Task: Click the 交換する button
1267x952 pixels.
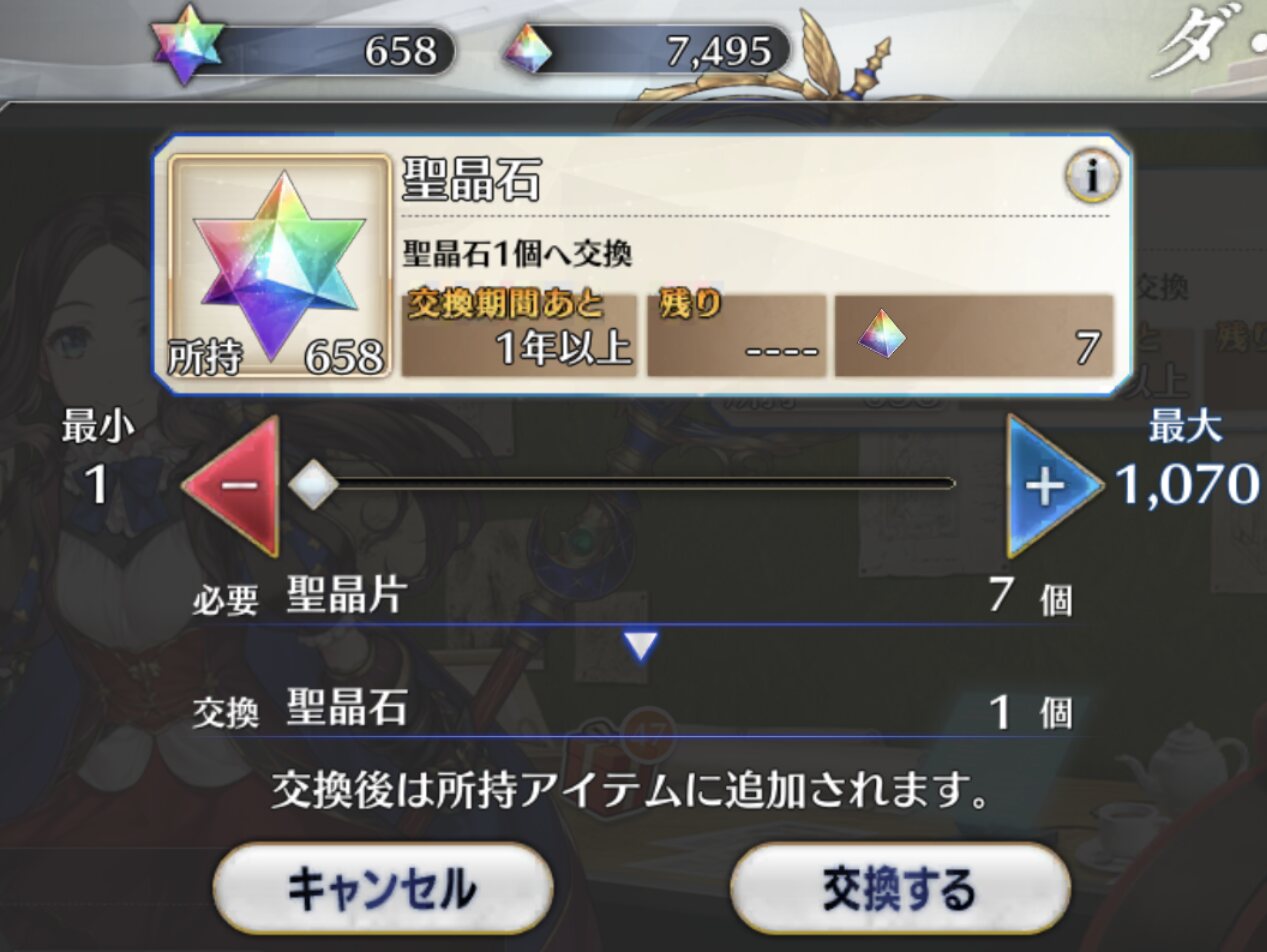Action: (900, 888)
